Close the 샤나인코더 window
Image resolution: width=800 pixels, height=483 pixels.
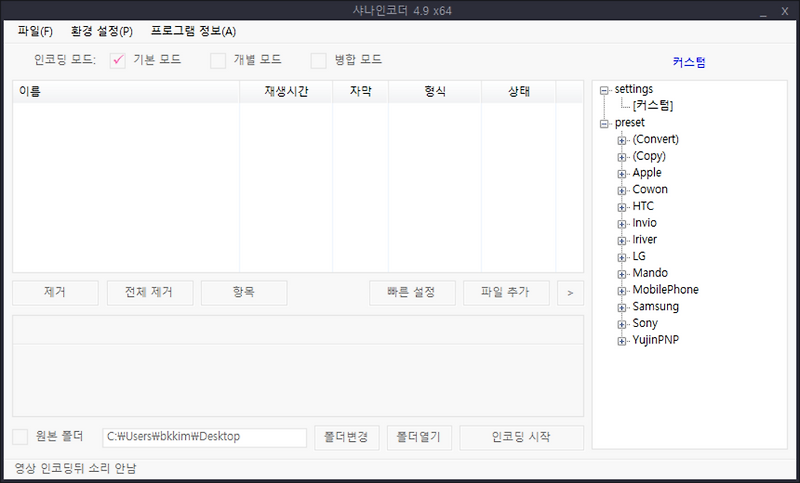(785, 11)
